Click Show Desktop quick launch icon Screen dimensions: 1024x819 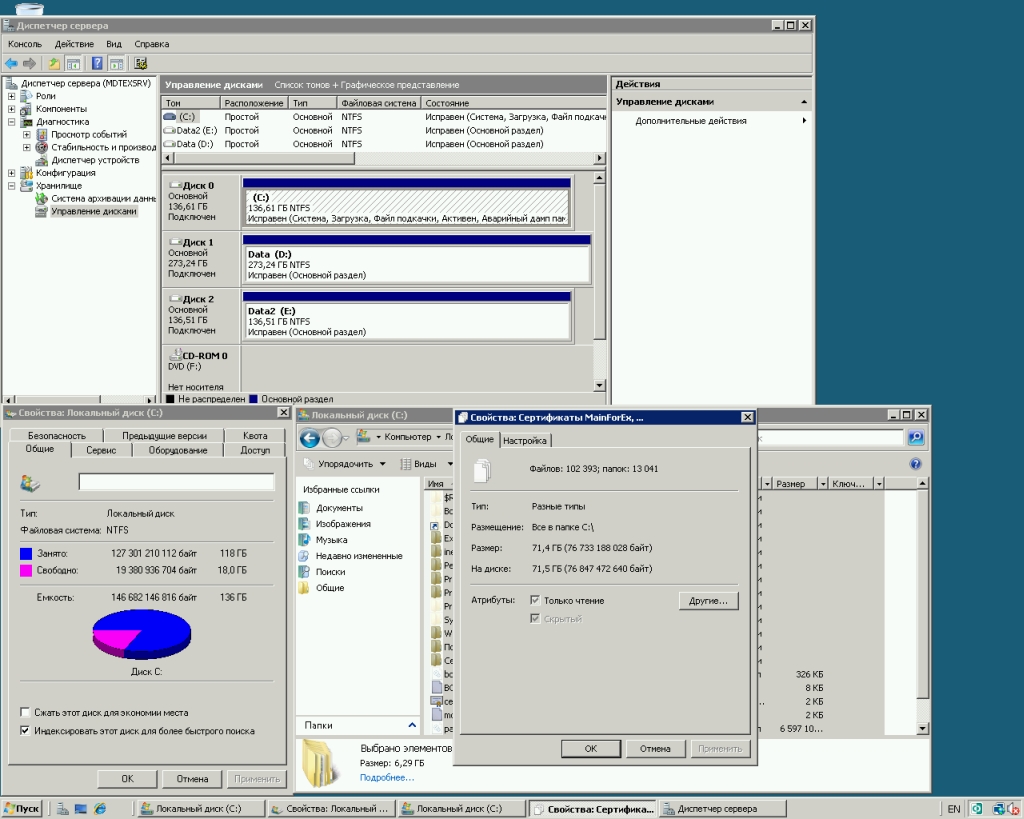81,809
